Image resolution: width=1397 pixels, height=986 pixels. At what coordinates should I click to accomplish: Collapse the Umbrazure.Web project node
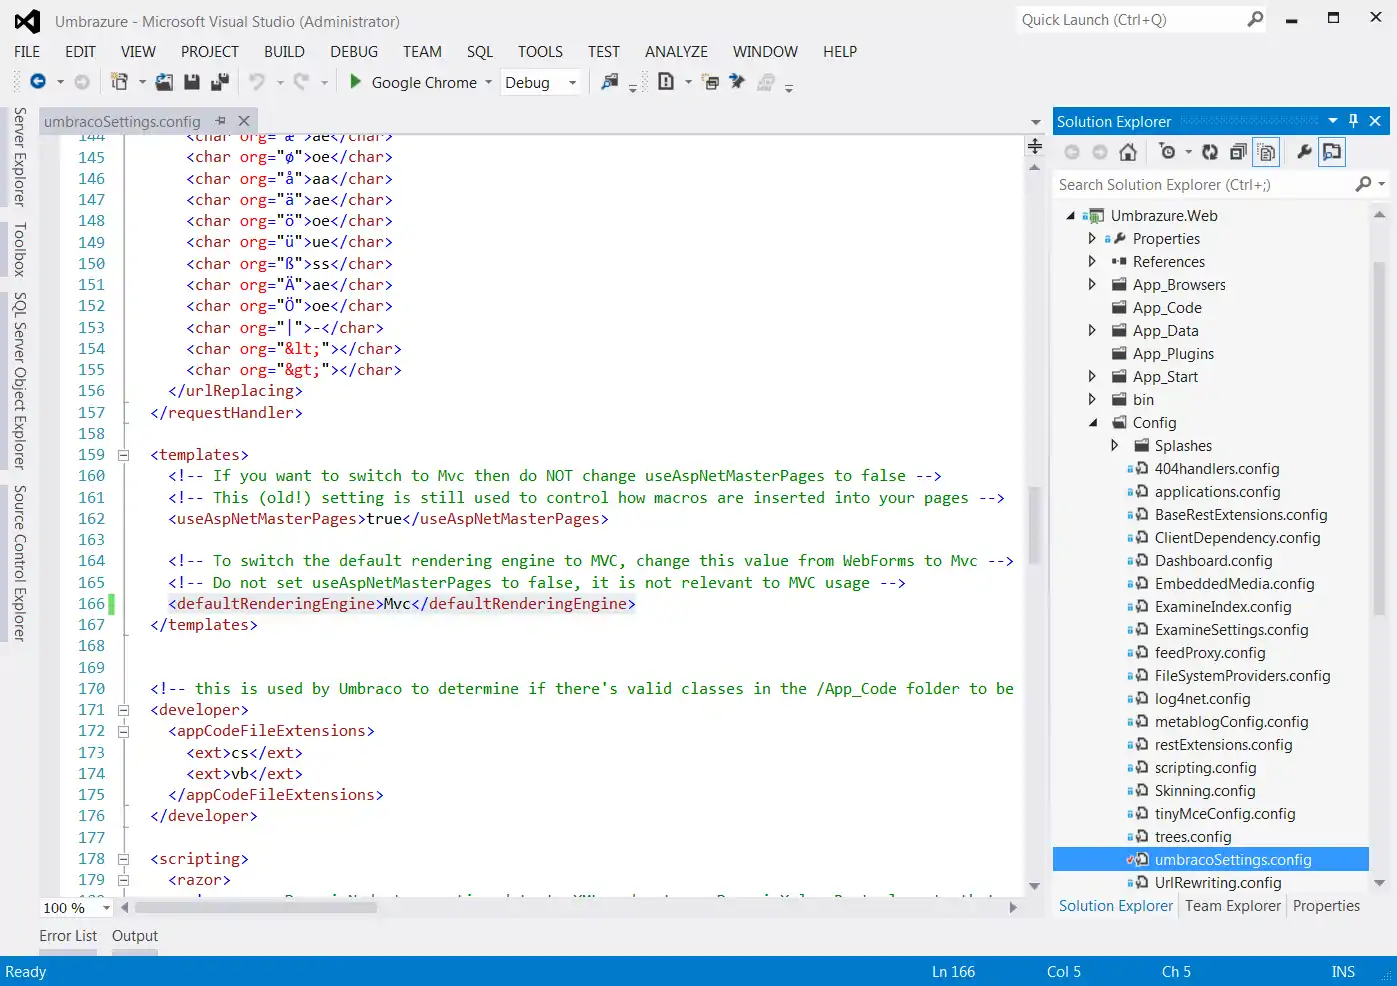pos(1071,215)
